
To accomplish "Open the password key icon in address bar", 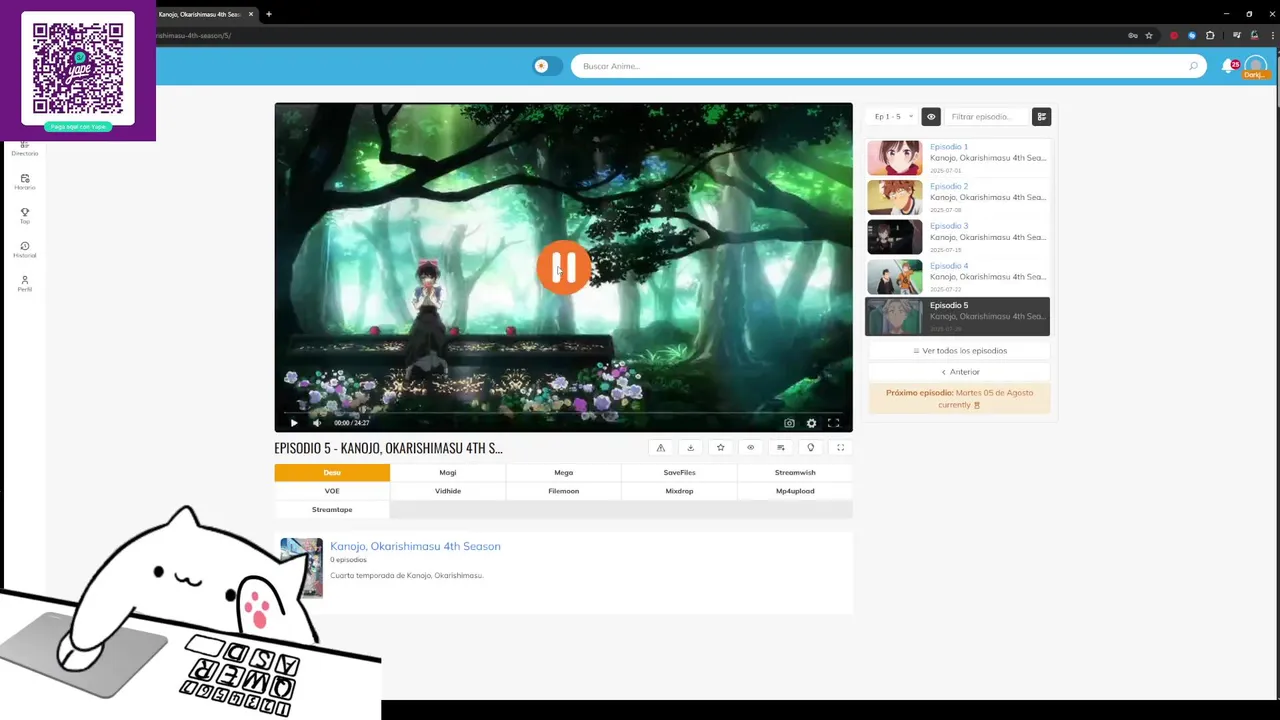I will coord(1132,35).
